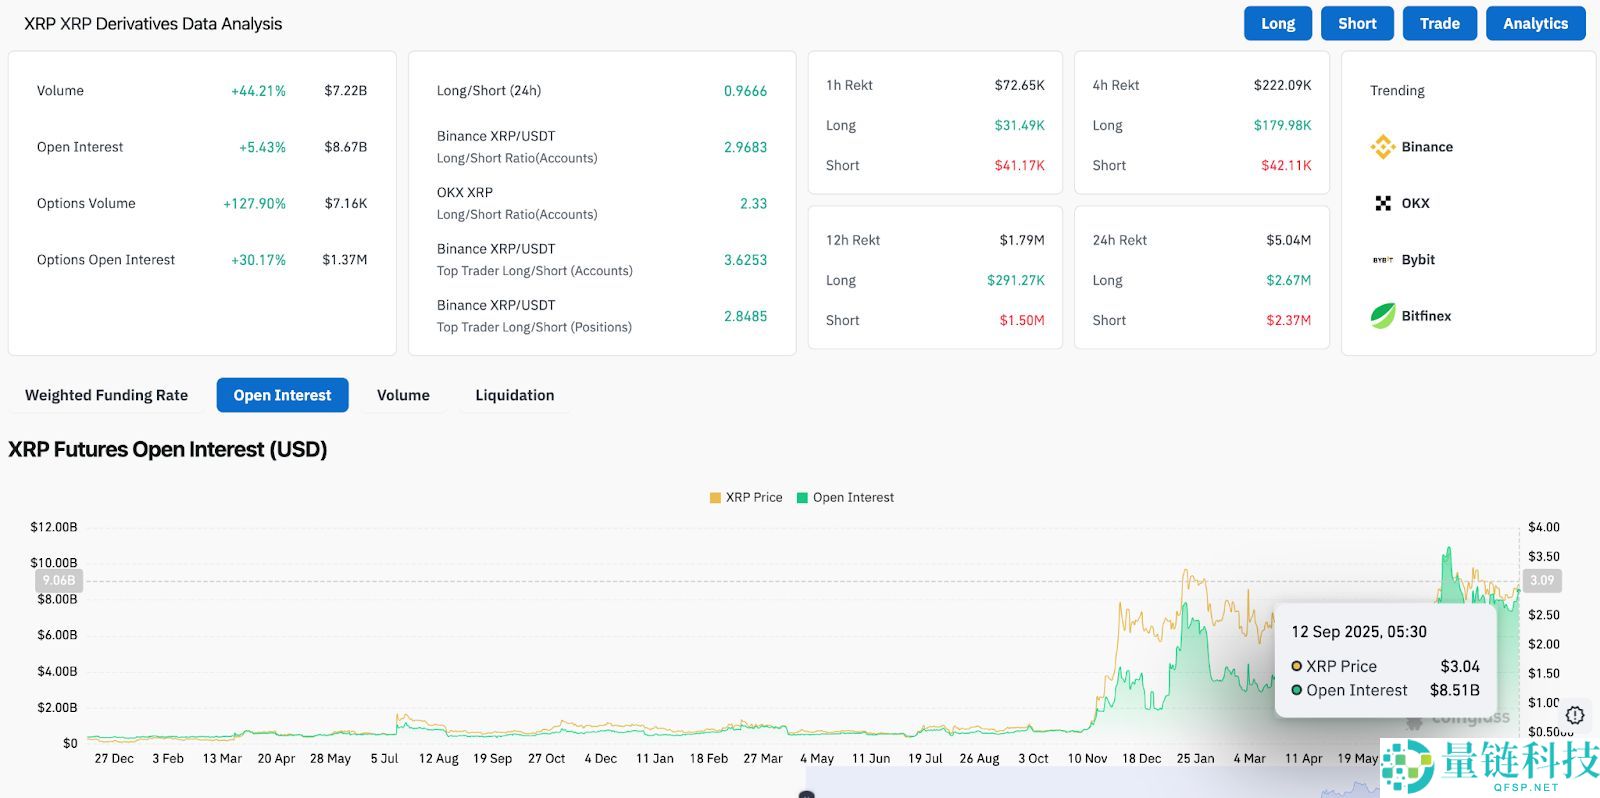
Task: Click the Bybit logo icon
Action: pos(1383,260)
